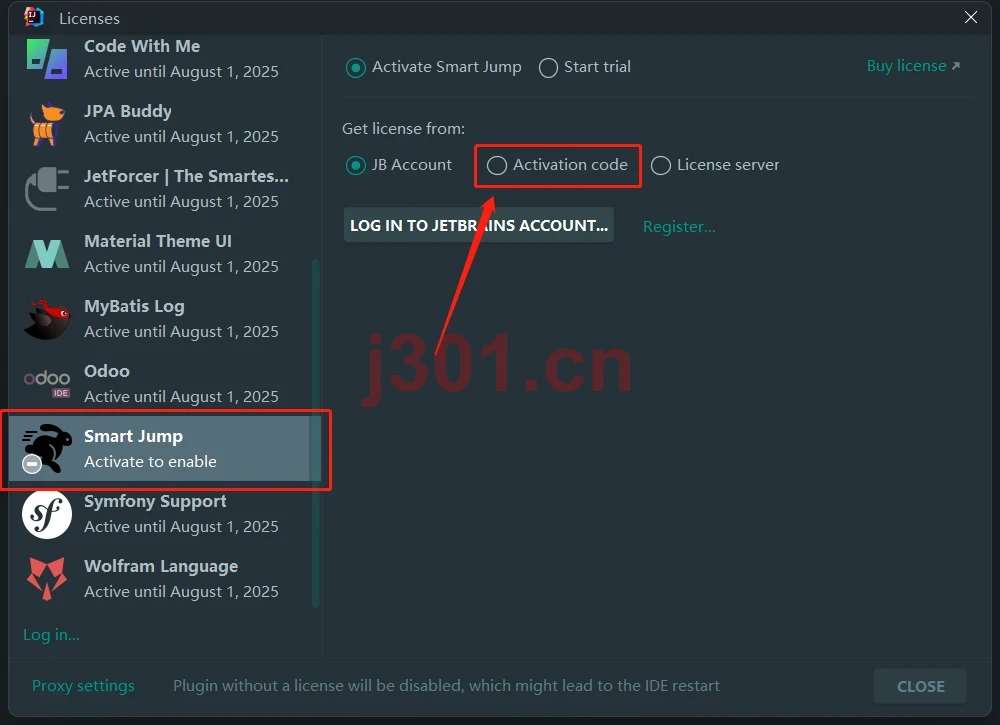Click the Symfony Support sf icon
This screenshot has width=1000, height=725.
point(47,514)
